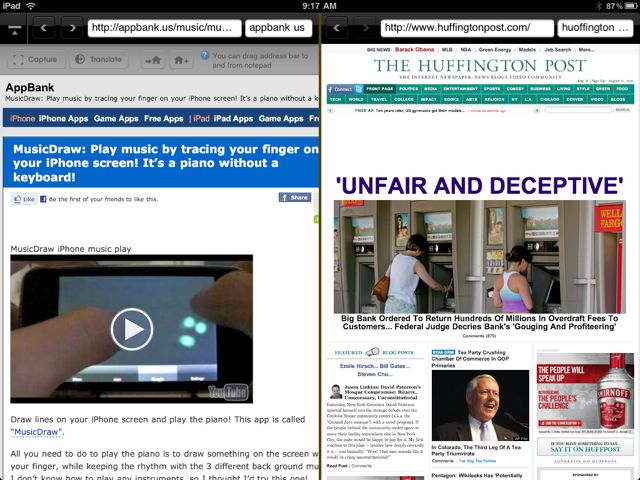Open Game Apps menu under iPad
Image resolution: width=640 pixels, height=480 pixels.
(x=281, y=119)
